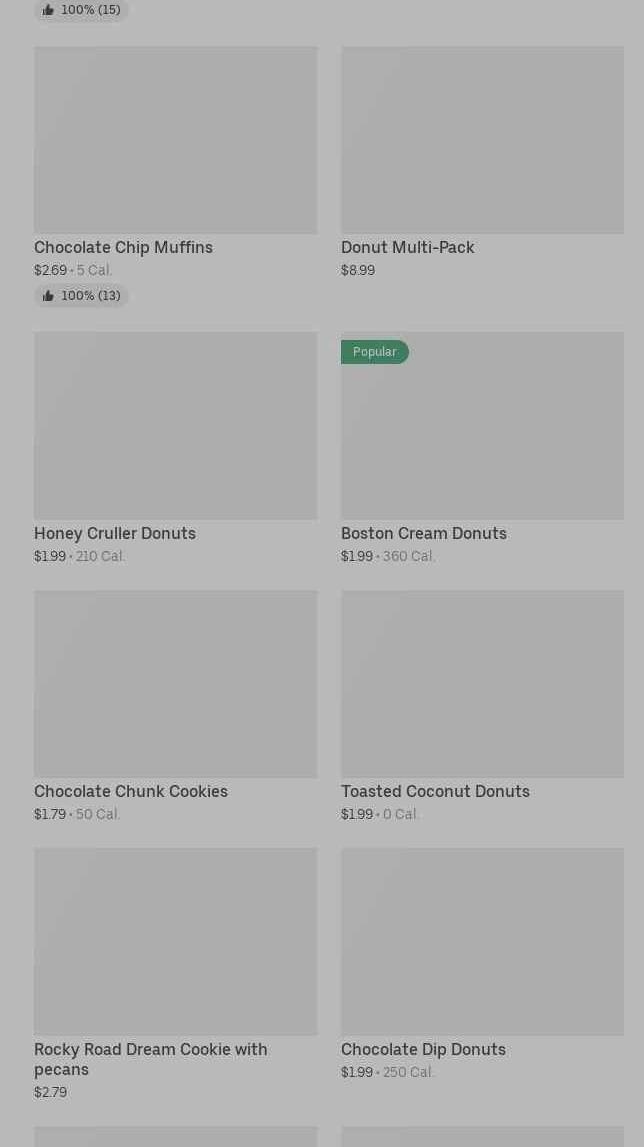Open Honey Cruller Donuts item name
The image size is (644, 1147).
(115, 533)
